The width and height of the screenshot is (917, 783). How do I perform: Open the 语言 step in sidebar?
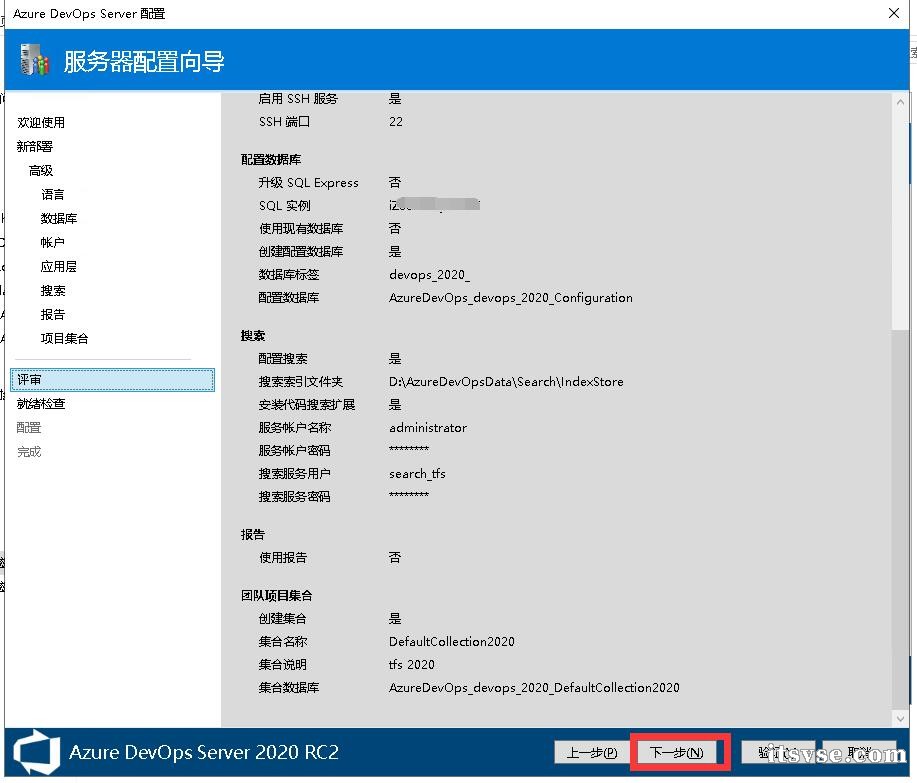pos(53,195)
